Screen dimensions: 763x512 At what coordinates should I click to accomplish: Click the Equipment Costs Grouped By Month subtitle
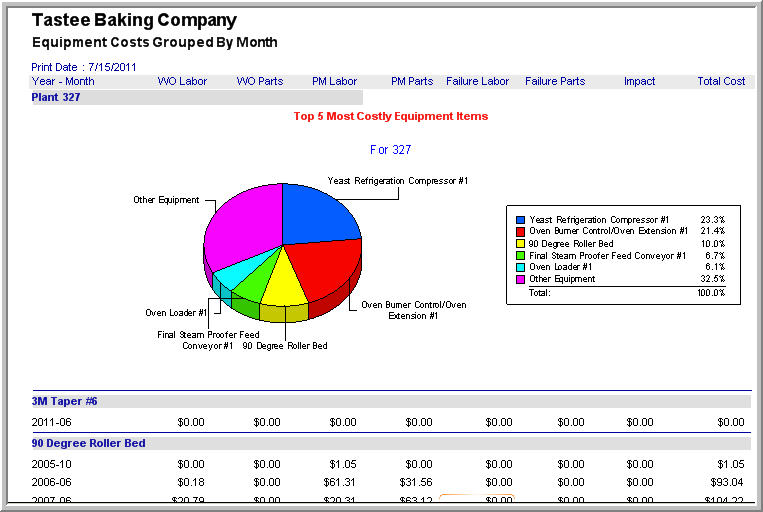point(155,42)
